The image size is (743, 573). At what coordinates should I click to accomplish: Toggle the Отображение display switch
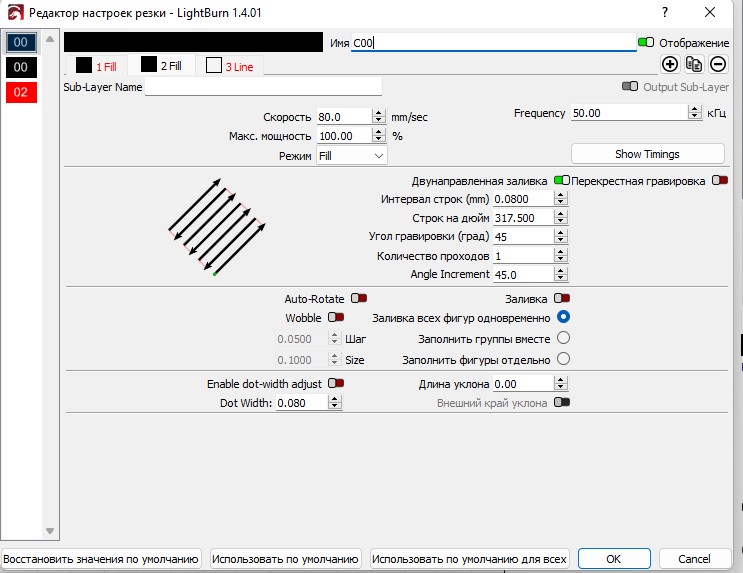(x=645, y=42)
